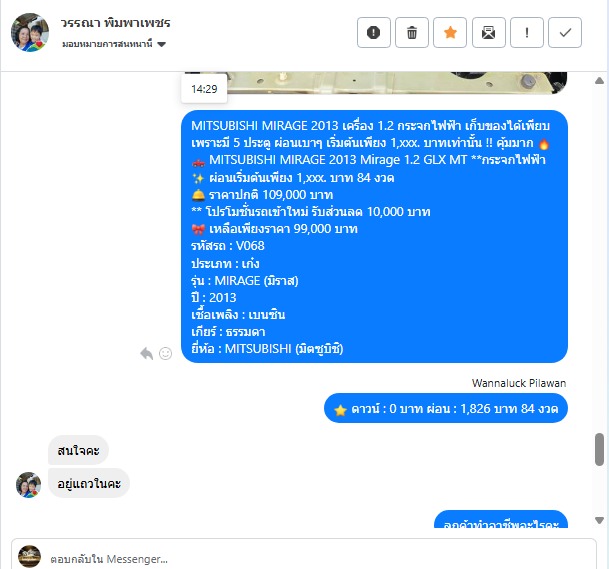
Task: Expand the conversation assignment dropdown arrow
Action: pyautogui.click(x=162, y=44)
